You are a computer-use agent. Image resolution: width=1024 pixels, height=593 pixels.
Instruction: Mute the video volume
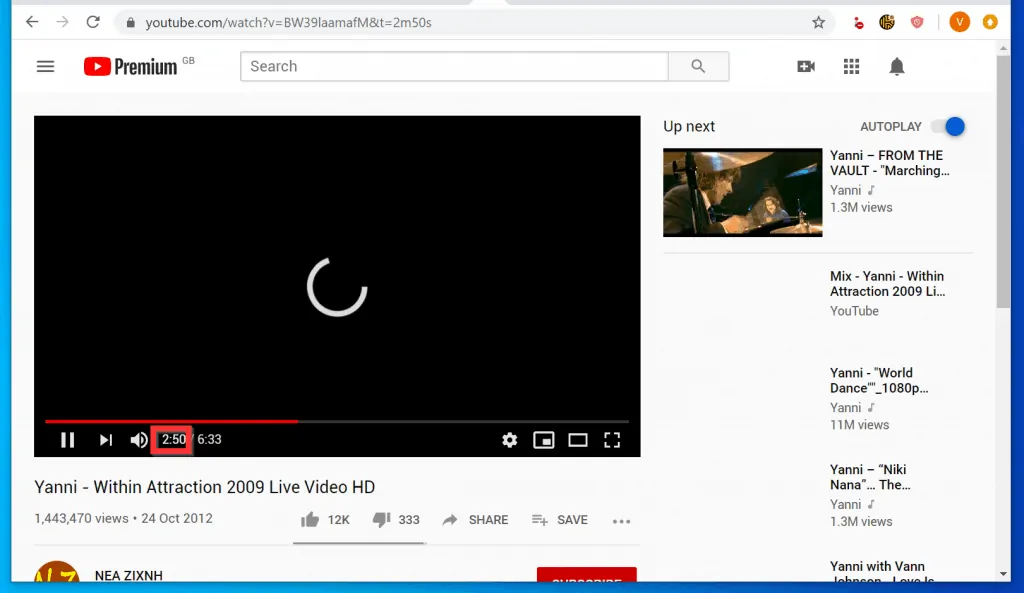[x=139, y=440]
